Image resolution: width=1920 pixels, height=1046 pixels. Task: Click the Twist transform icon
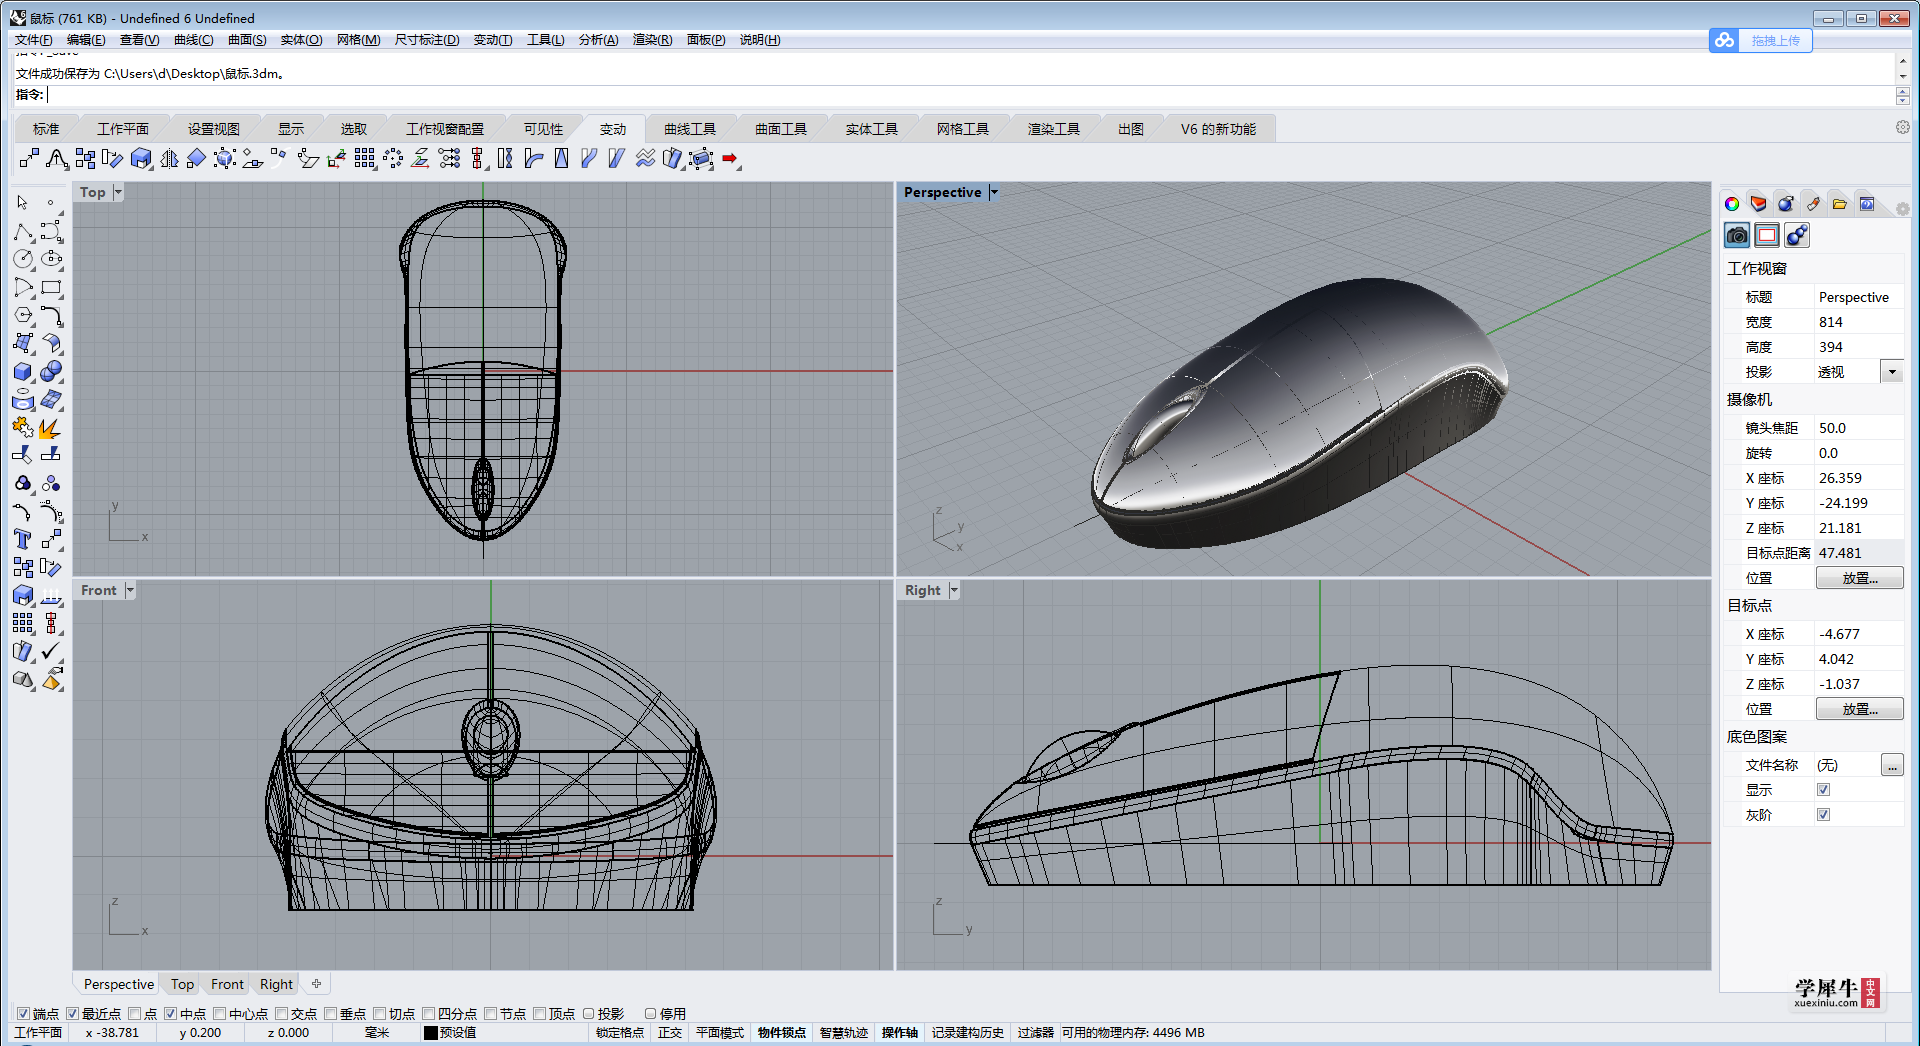[505, 159]
